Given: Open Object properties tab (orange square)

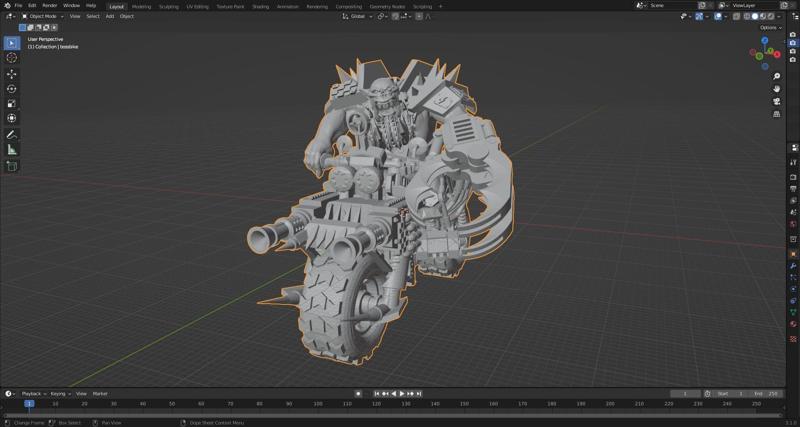Looking at the screenshot, I should 793,253.
